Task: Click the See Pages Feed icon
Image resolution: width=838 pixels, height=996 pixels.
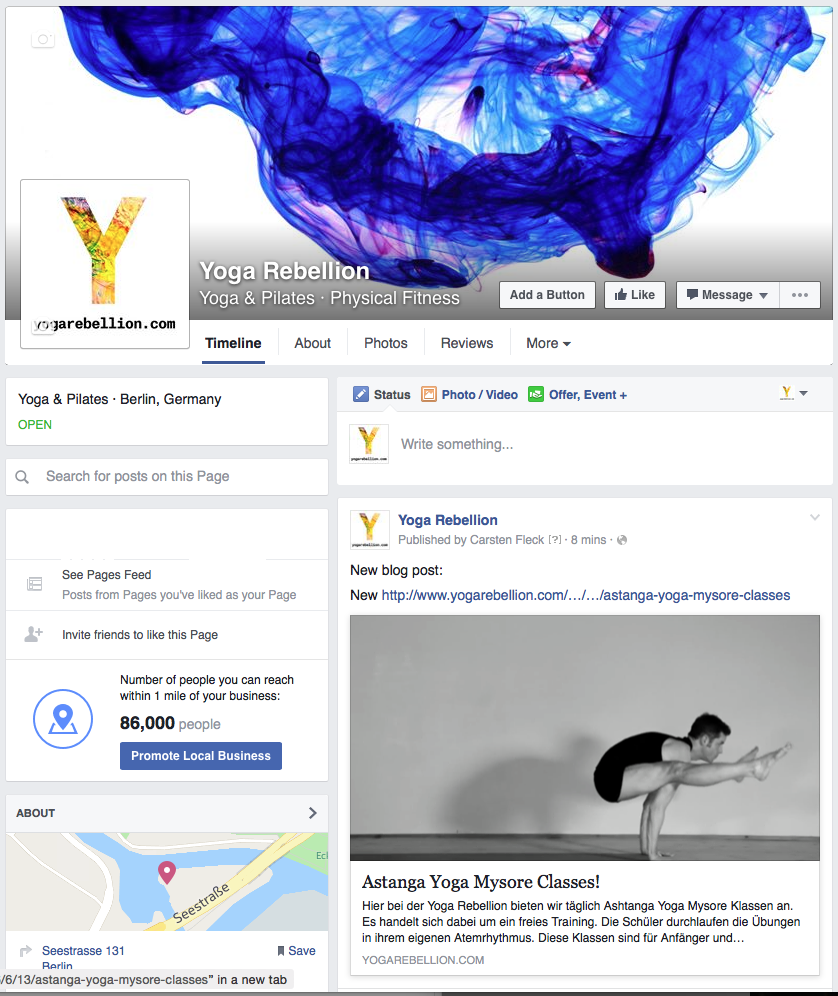Action: point(34,584)
